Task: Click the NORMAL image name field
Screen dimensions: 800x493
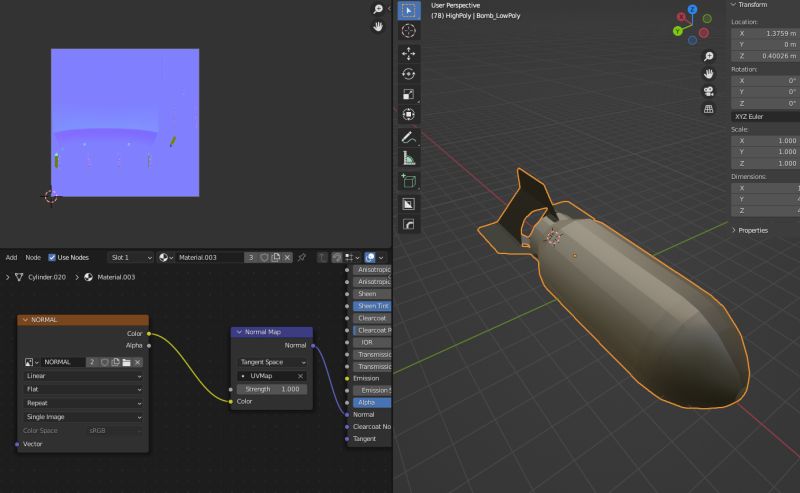Action: [63, 362]
